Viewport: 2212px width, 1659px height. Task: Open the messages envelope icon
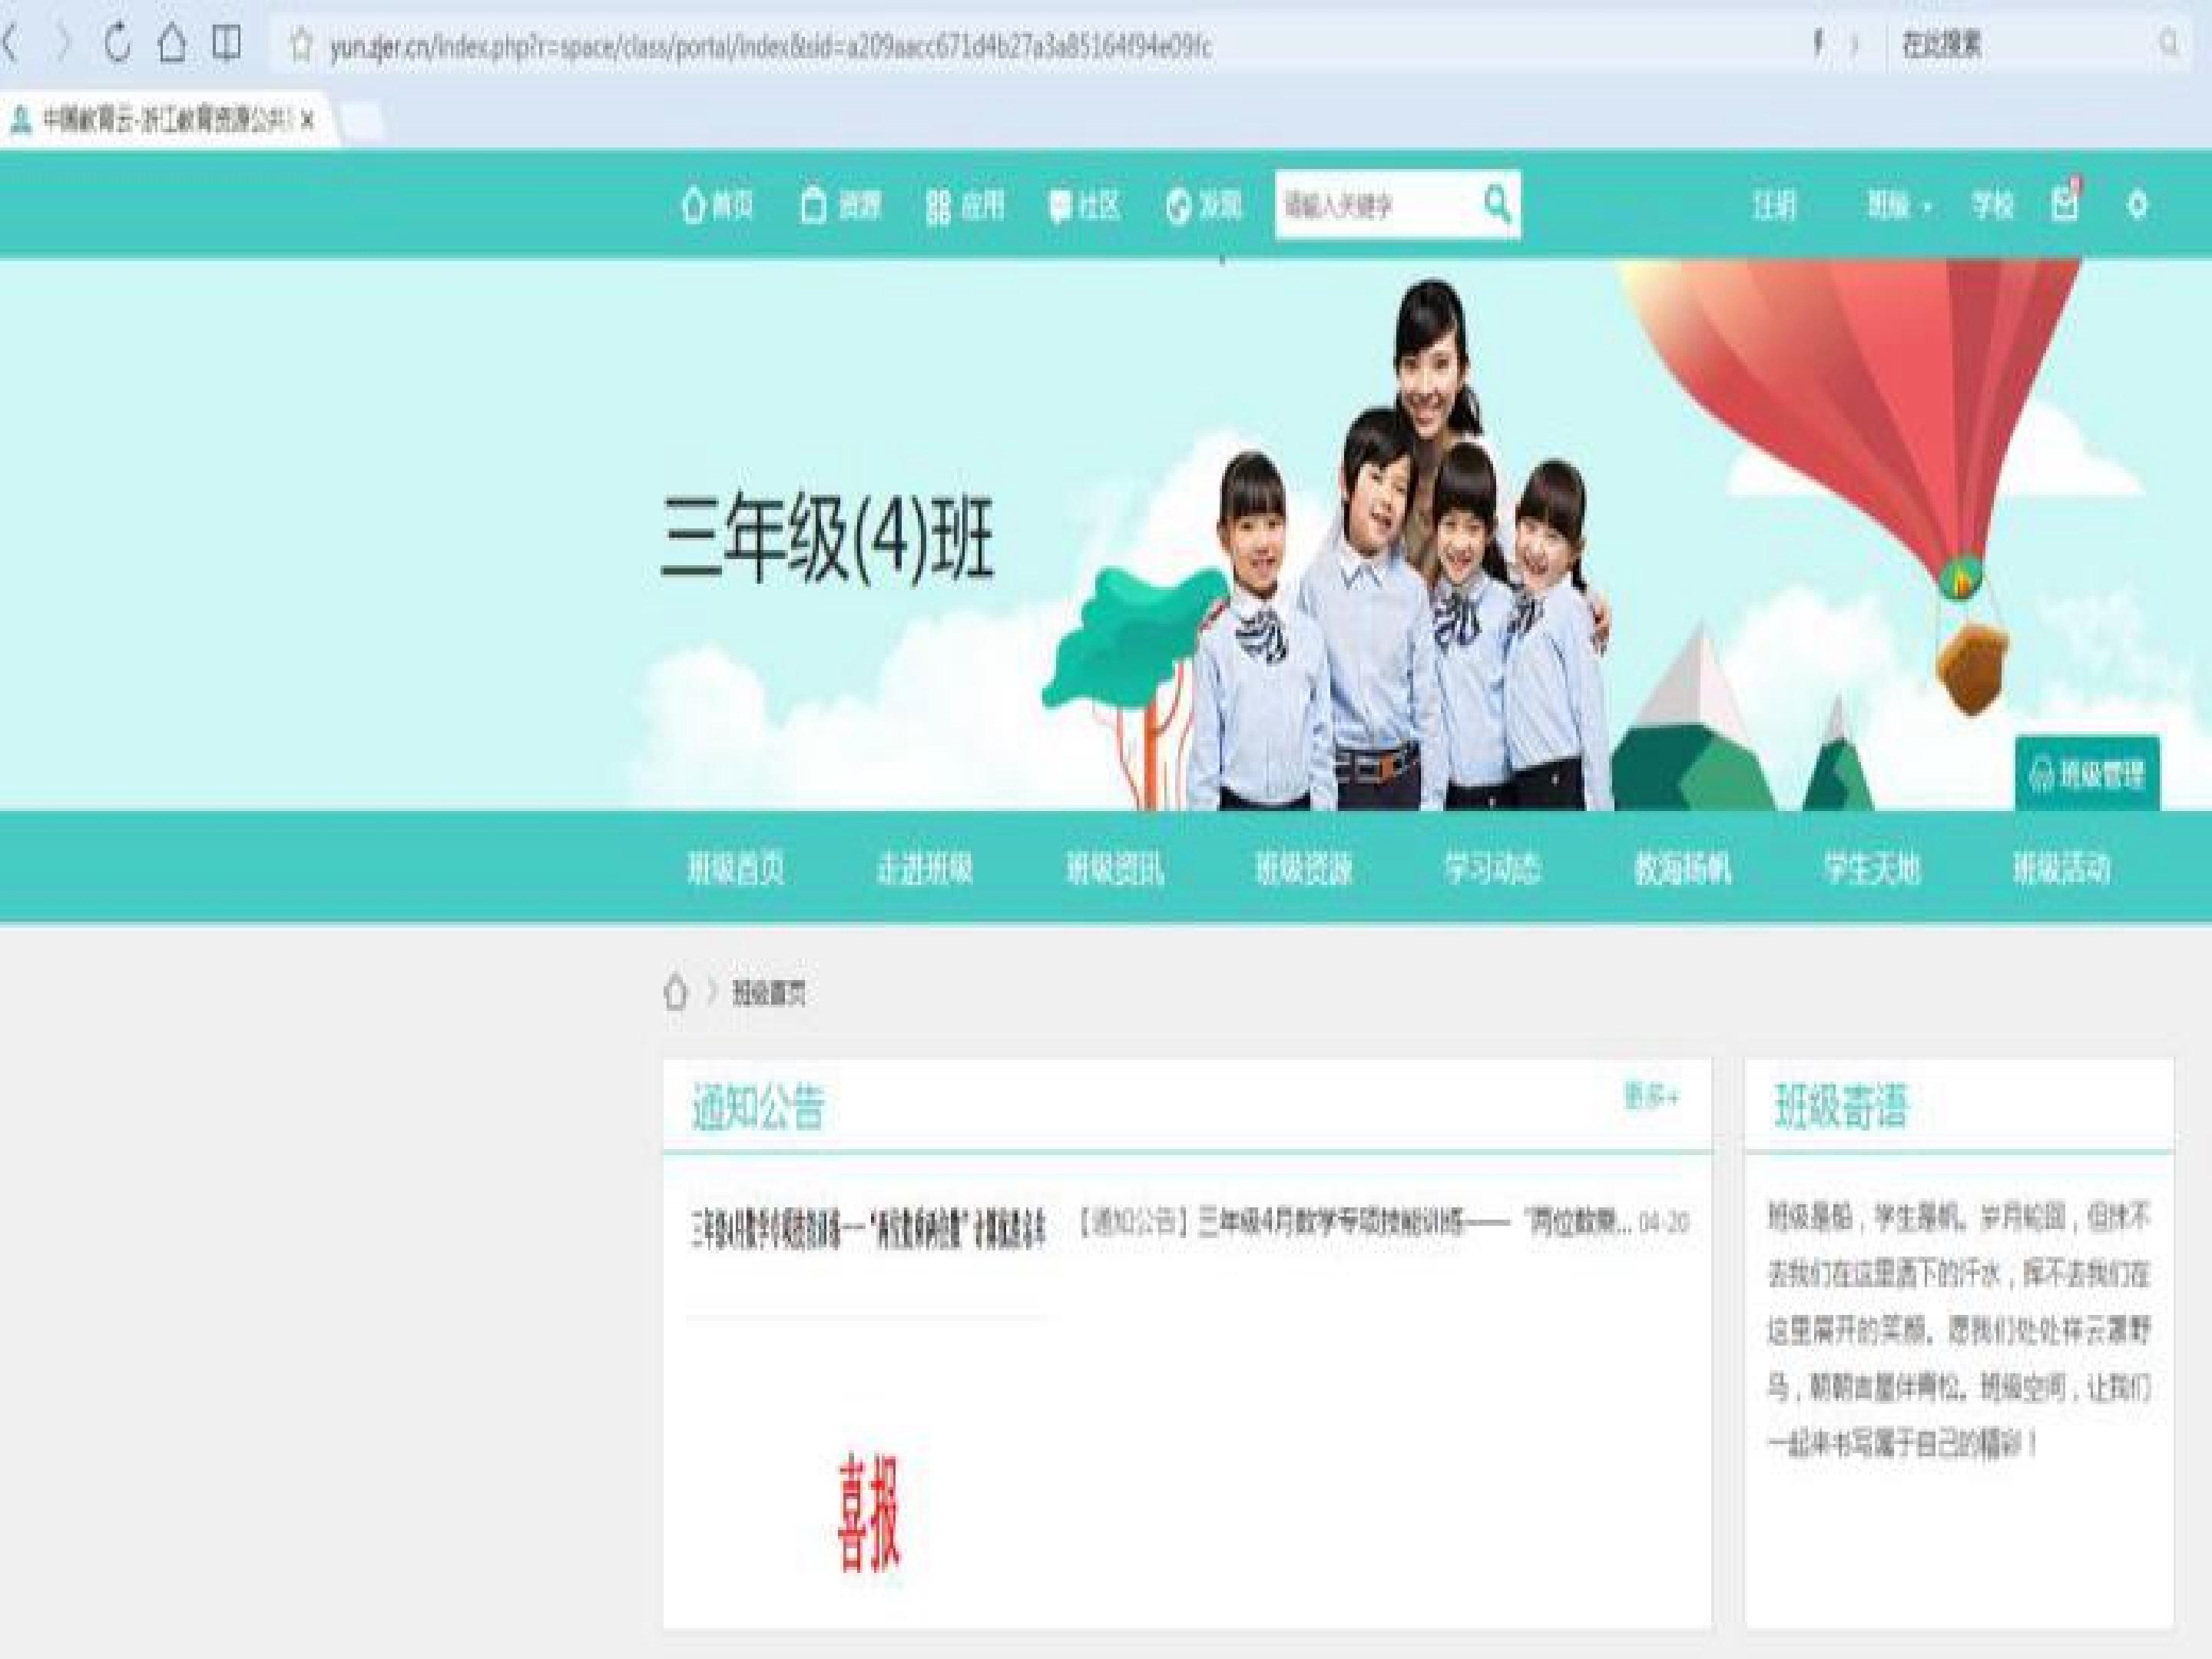click(x=2065, y=204)
